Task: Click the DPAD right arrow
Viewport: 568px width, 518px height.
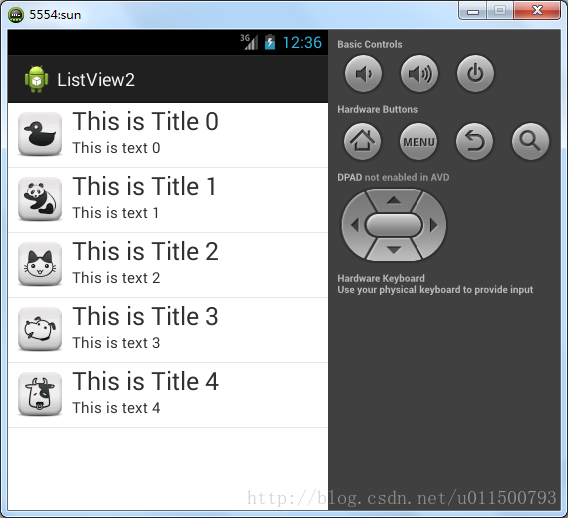Action: (x=433, y=225)
